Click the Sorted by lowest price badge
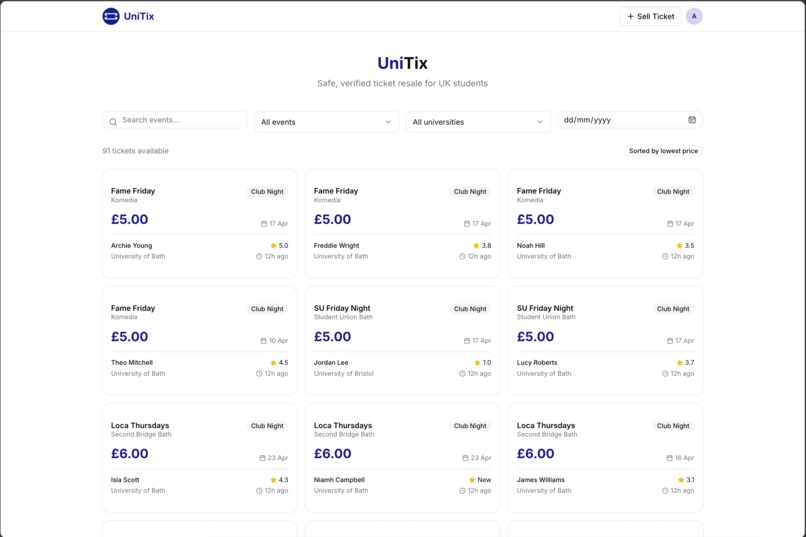The image size is (806, 537). coord(663,151)
